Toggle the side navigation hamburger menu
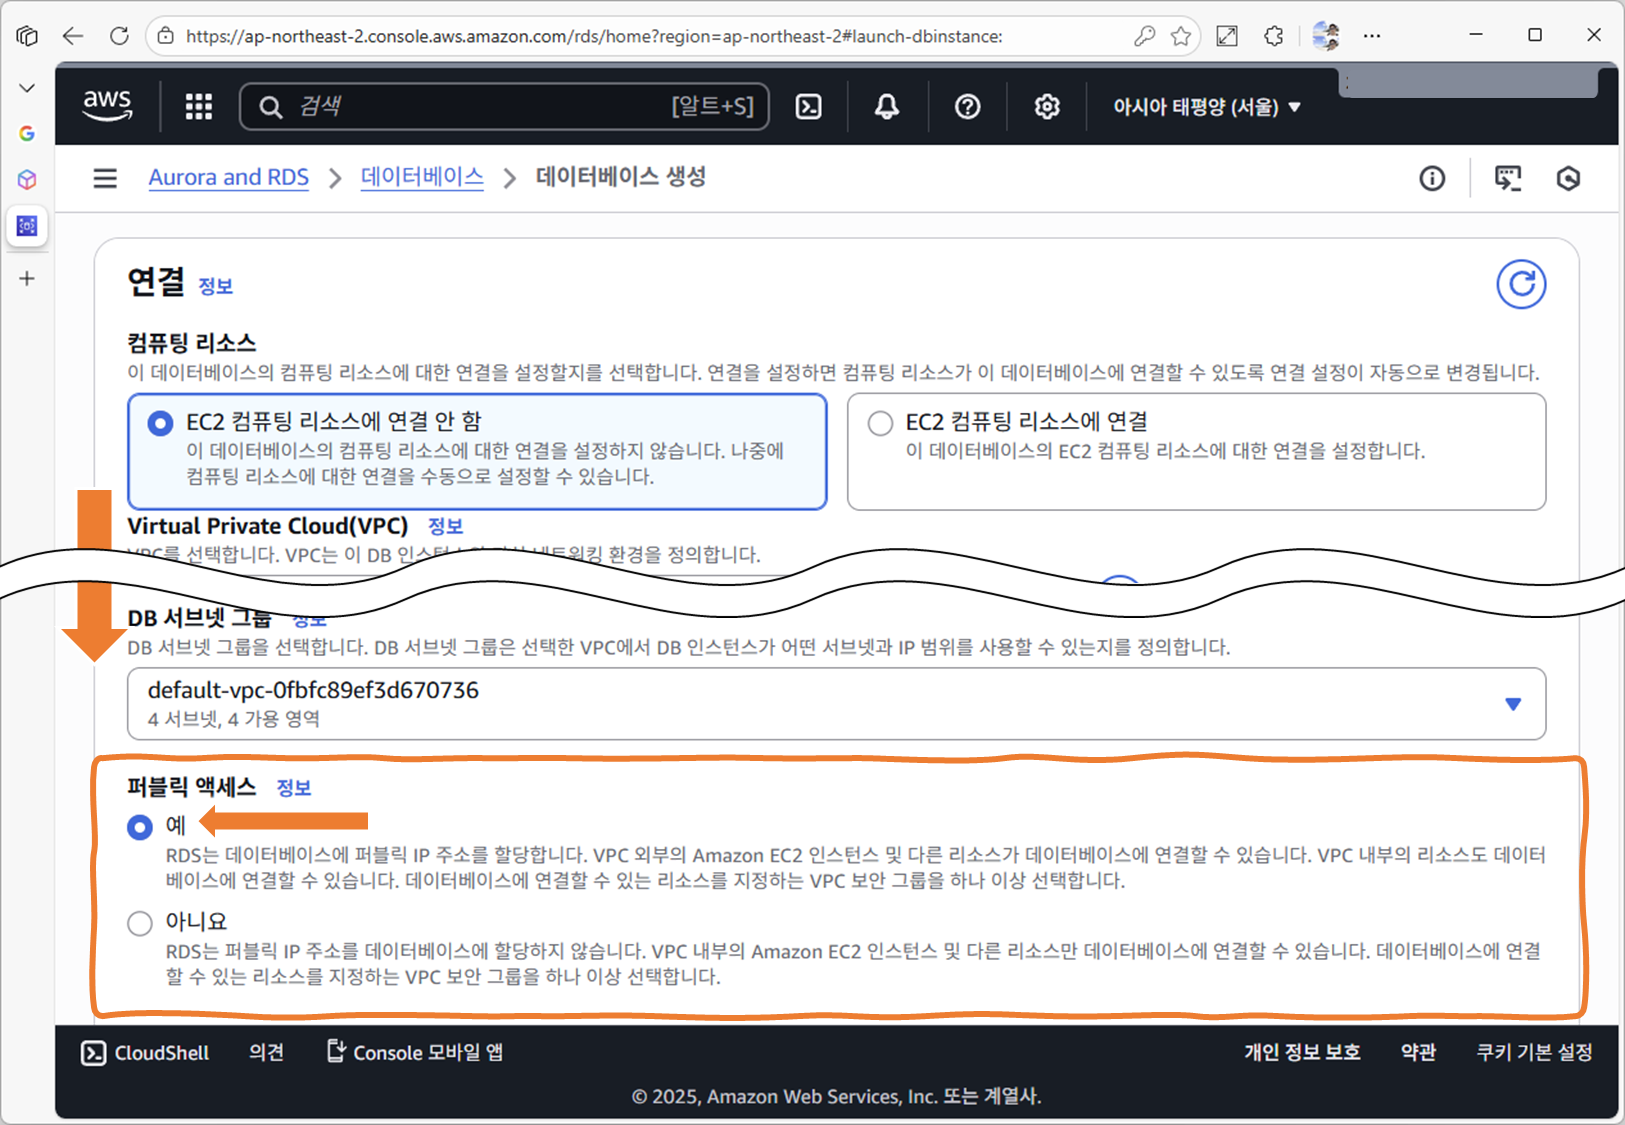The width and height of the screenshot is (1625, 1125). (105, 178)
